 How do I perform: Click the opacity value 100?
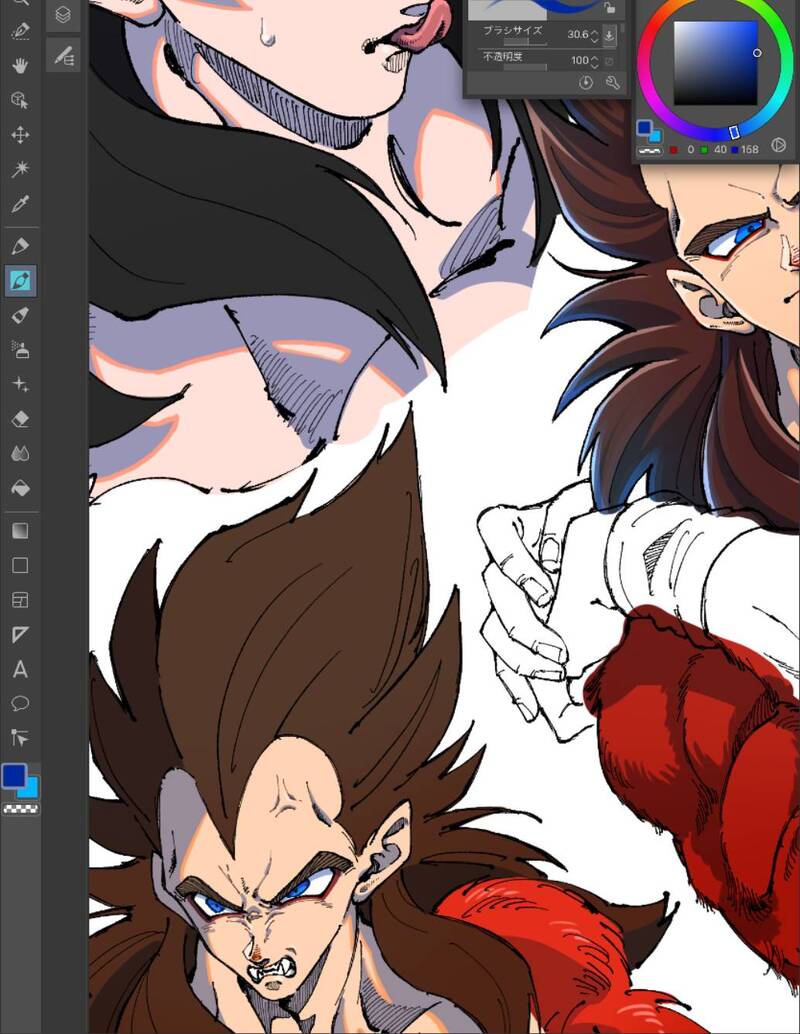[580, 60]
